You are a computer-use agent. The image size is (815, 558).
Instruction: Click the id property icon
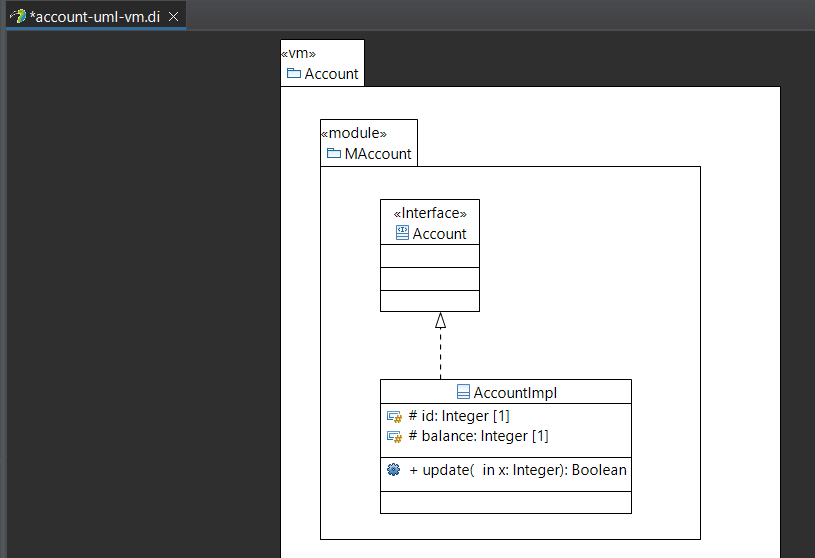click(x=395, y=417)
